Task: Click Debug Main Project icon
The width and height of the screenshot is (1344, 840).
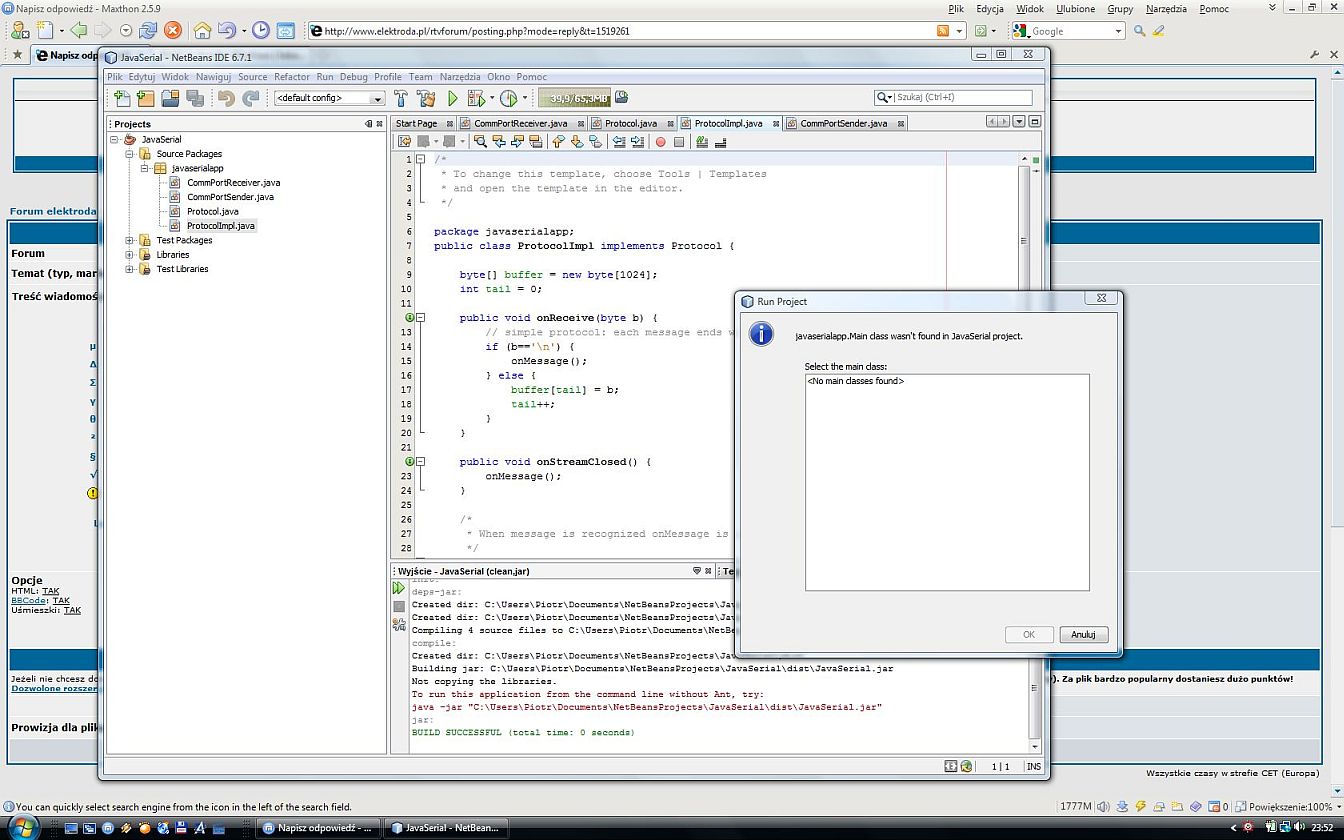Action: 476,98
